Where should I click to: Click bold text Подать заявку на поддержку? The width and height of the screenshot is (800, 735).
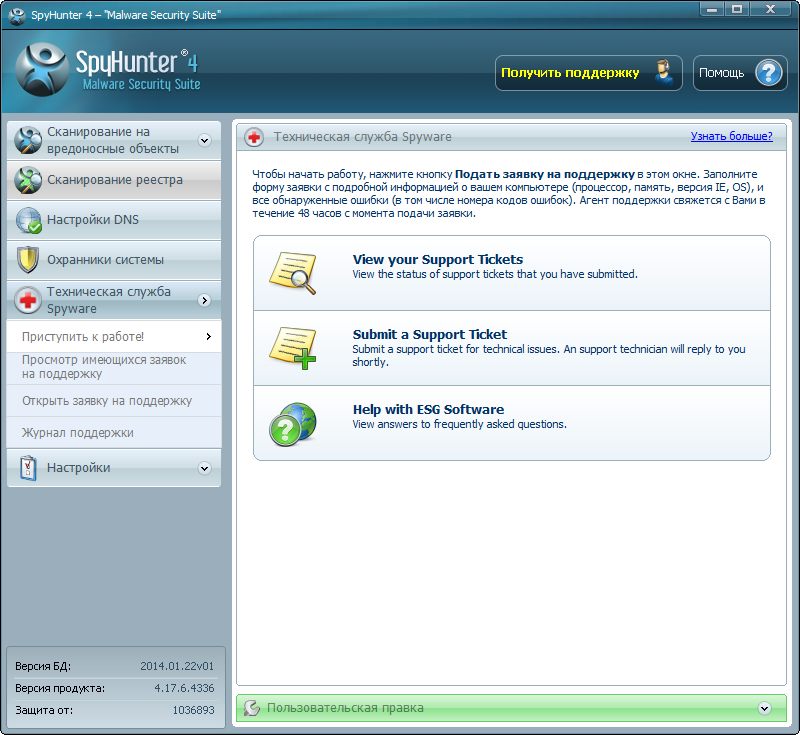544,174
